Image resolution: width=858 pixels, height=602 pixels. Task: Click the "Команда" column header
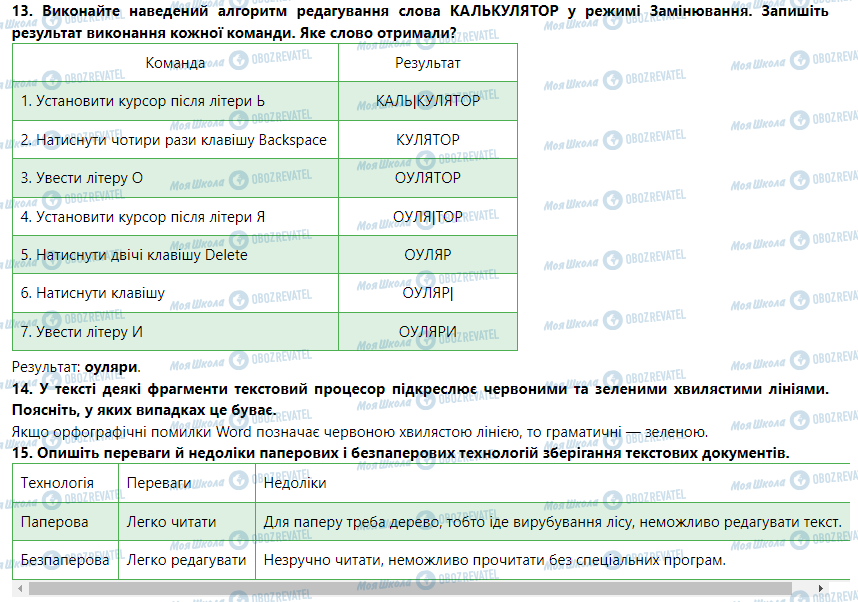[x=175, y=63]
